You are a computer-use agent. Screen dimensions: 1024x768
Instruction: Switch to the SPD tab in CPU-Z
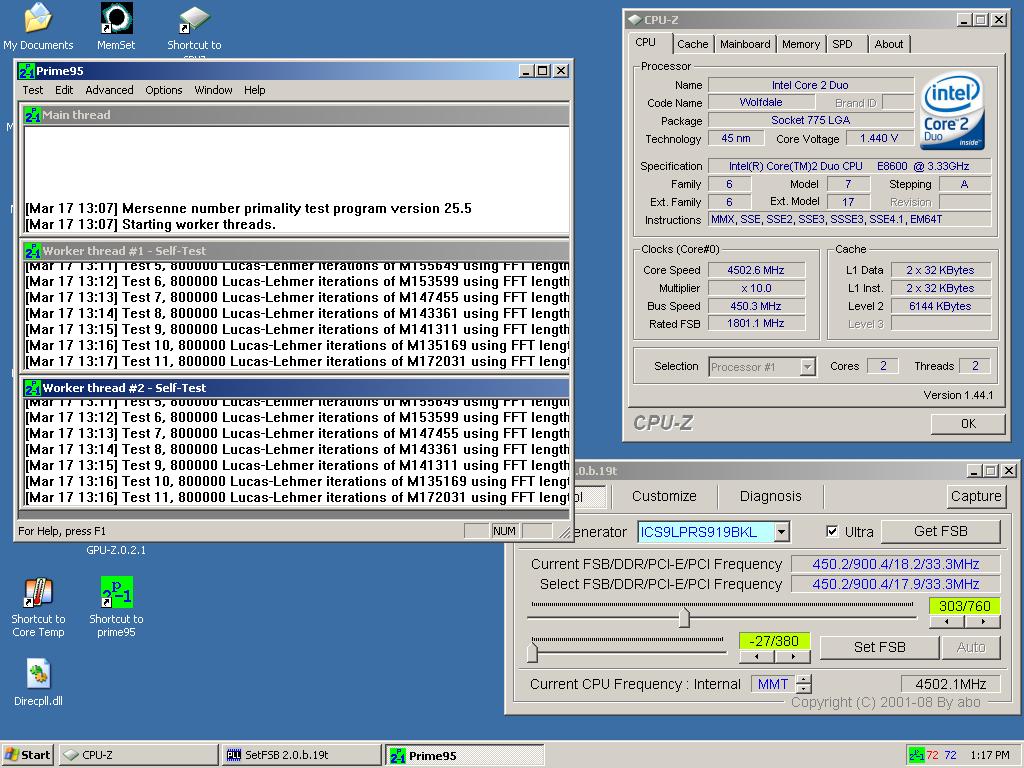[842, 44]
